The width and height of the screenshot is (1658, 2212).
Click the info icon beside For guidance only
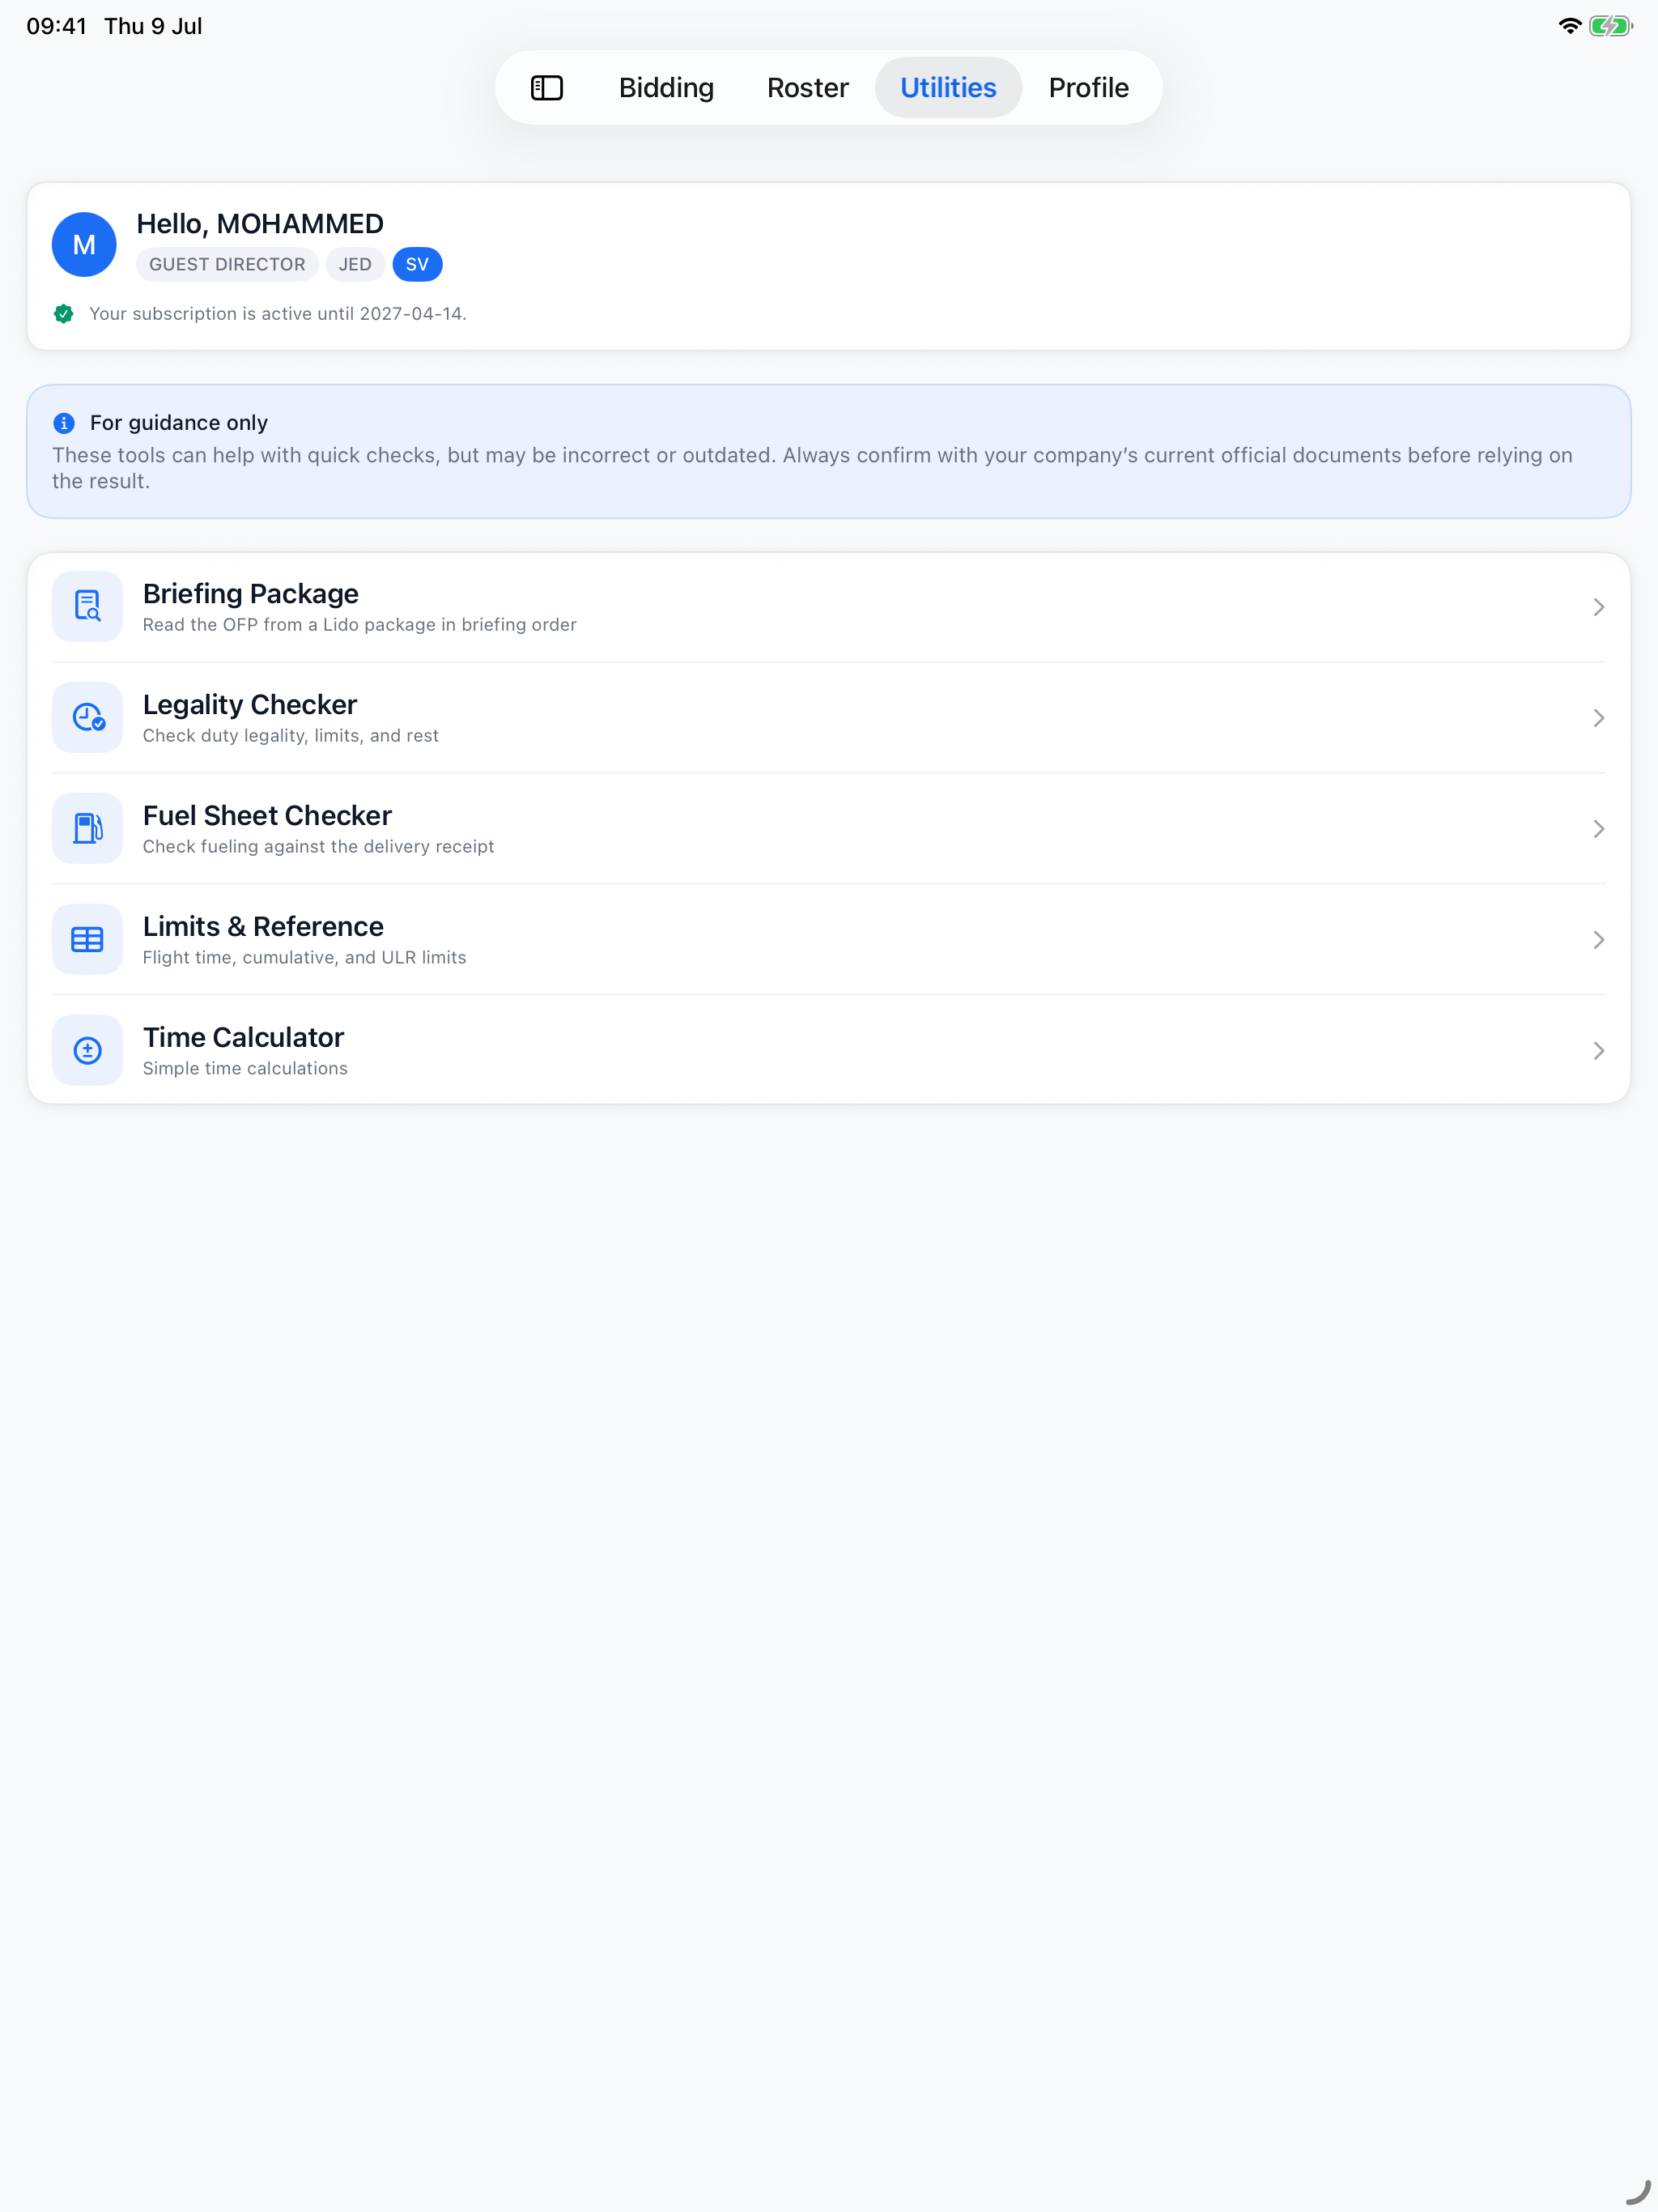(64, 423)
